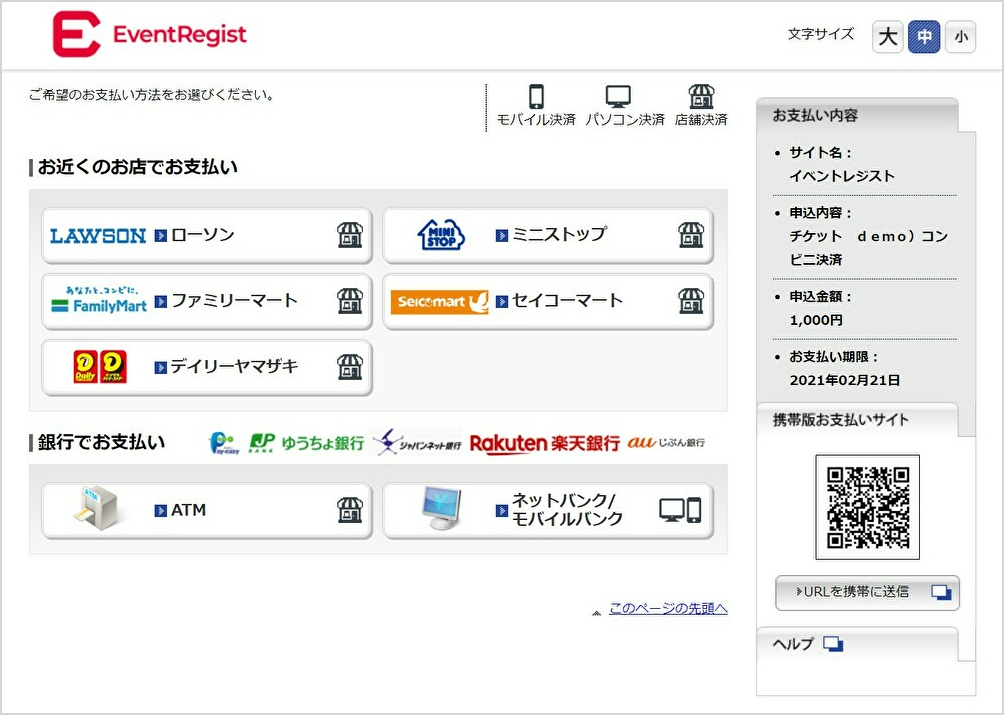This screenshot has width=1004, height=715.
Task: Click the mobile payment QR code
Action: [x=868, y=507]
